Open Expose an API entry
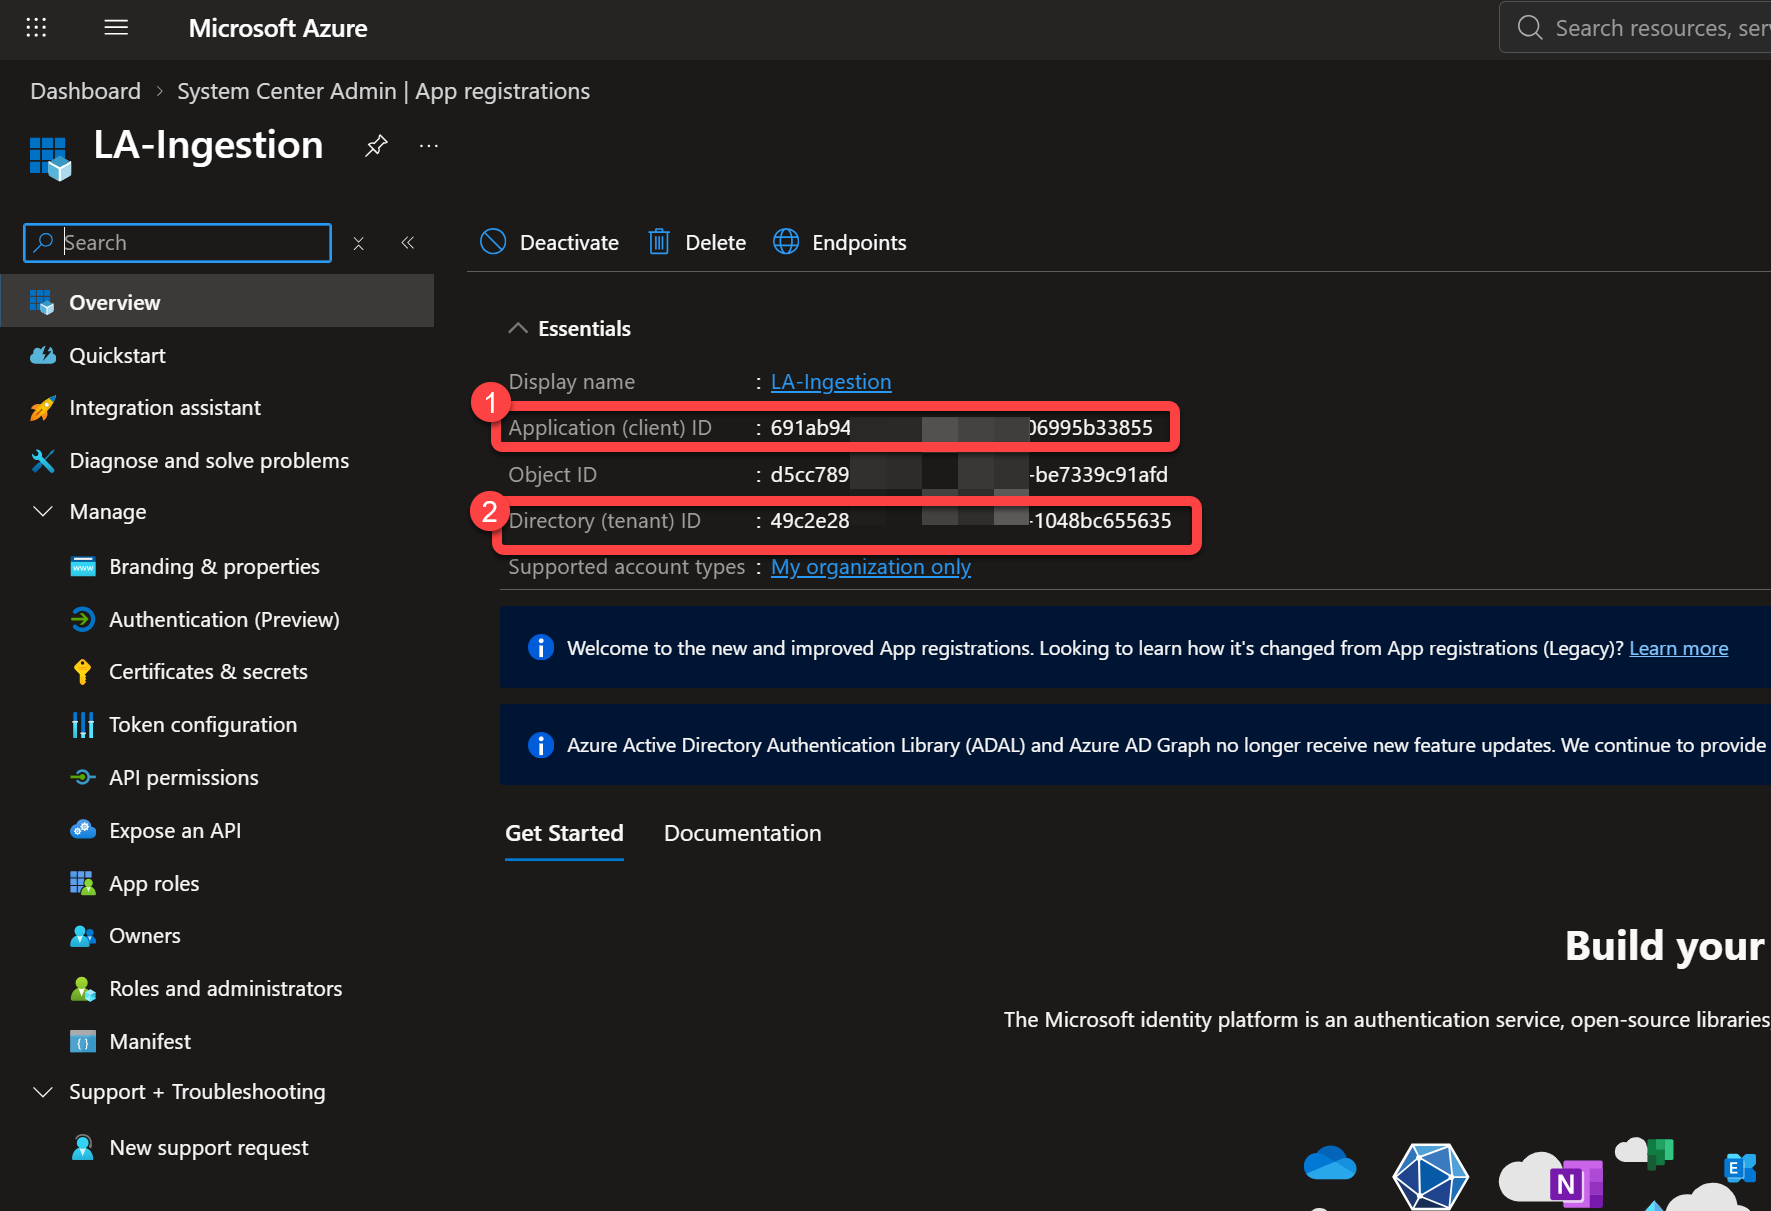 click(175, 830)
